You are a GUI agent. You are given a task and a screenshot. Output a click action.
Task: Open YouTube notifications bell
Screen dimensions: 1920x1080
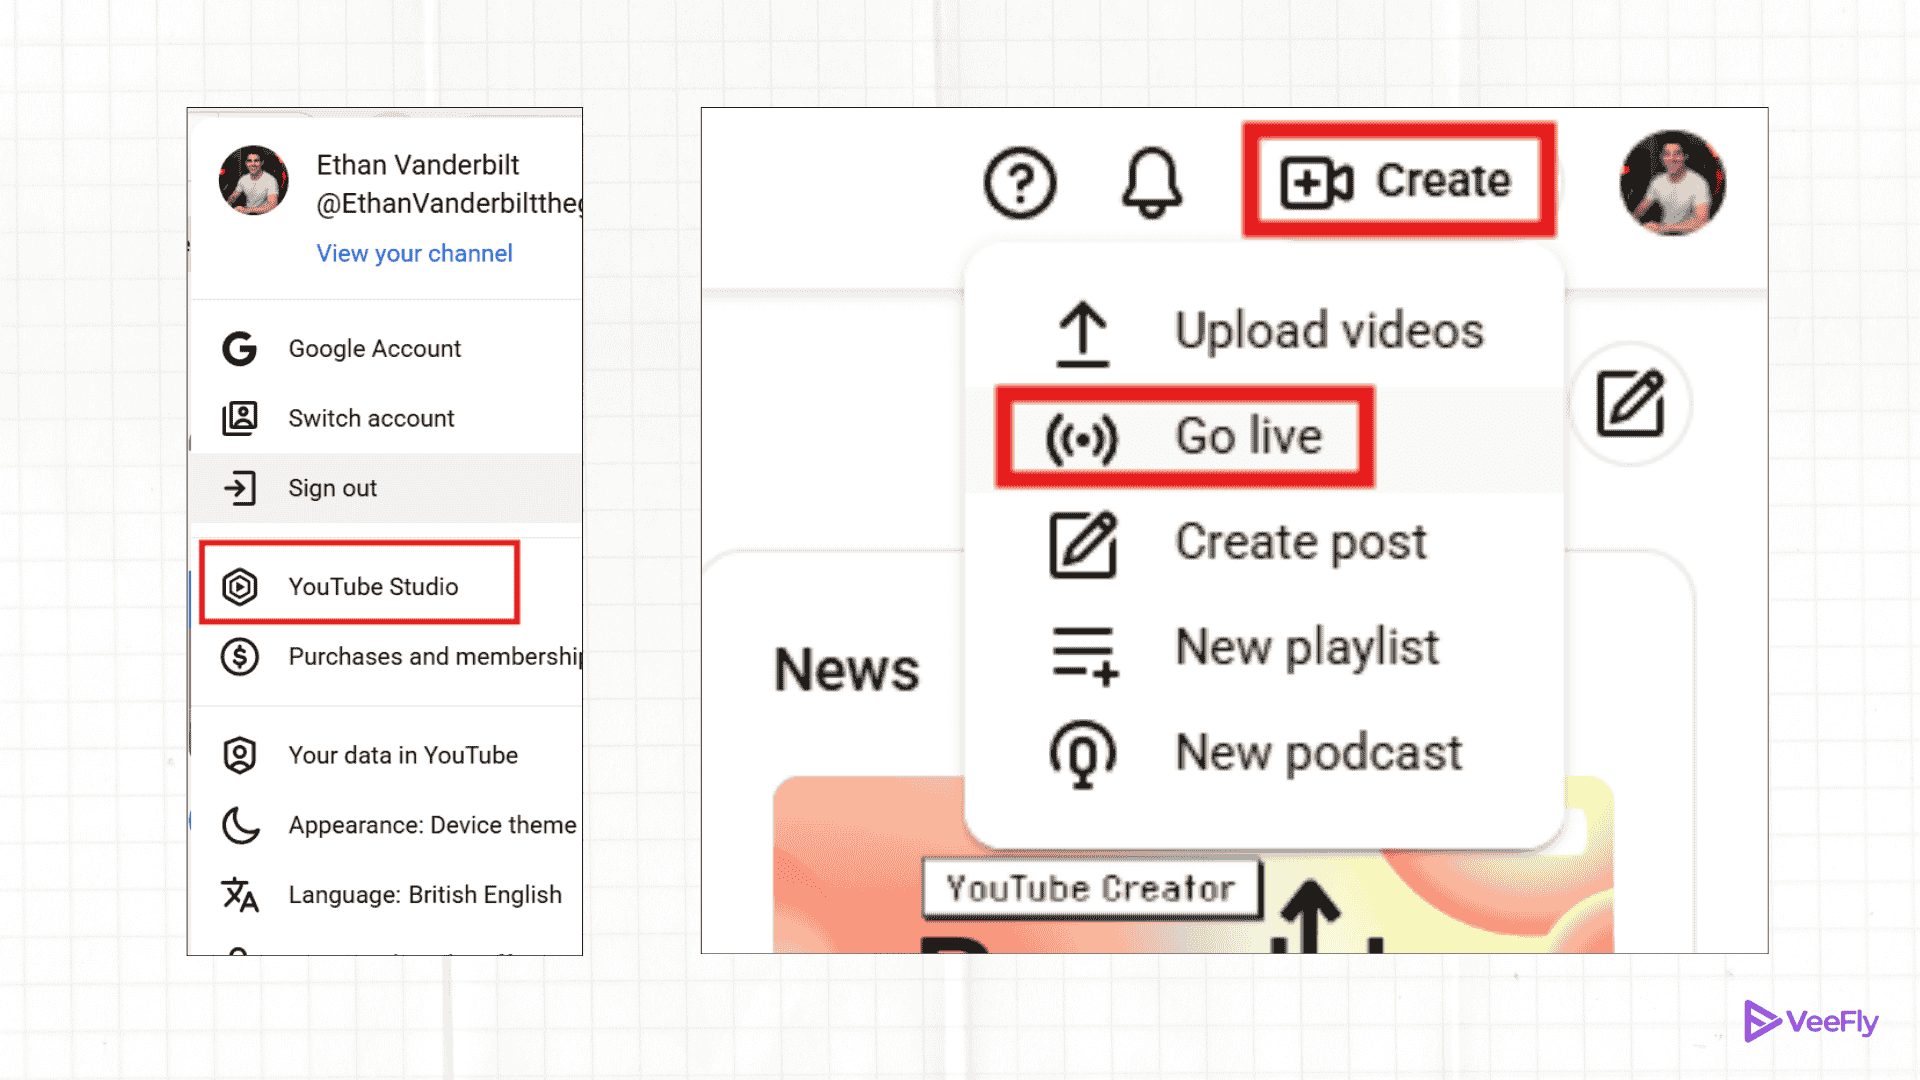pyautogui.click(x=1152, y=182)
